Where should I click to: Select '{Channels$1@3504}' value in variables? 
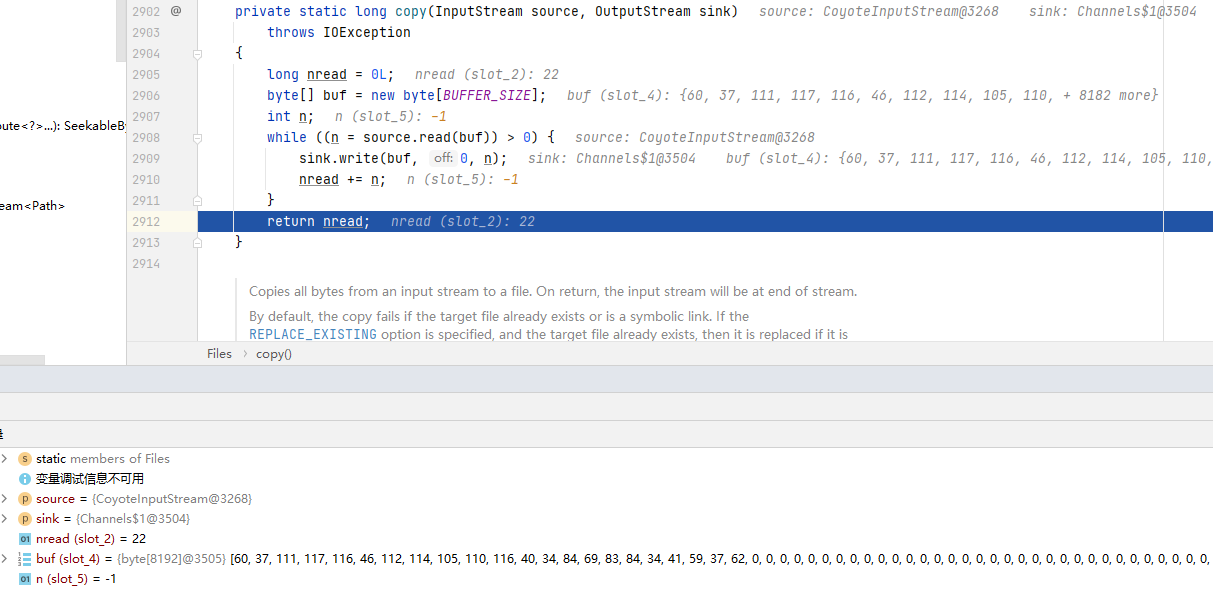133,518
